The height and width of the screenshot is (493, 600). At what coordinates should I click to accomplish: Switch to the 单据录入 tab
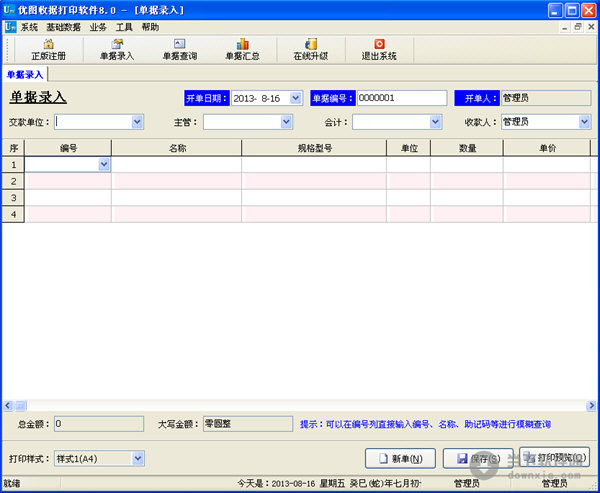pyautogui.click(x=25, y=74)
